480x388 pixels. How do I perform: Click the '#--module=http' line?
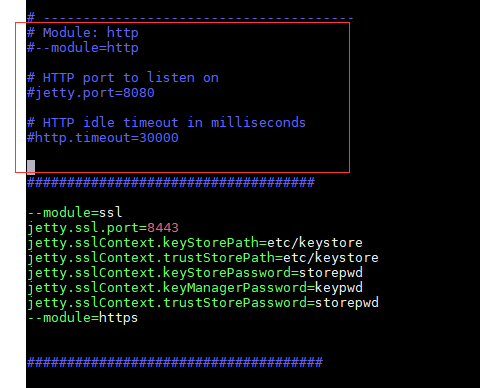click(83, 48)
